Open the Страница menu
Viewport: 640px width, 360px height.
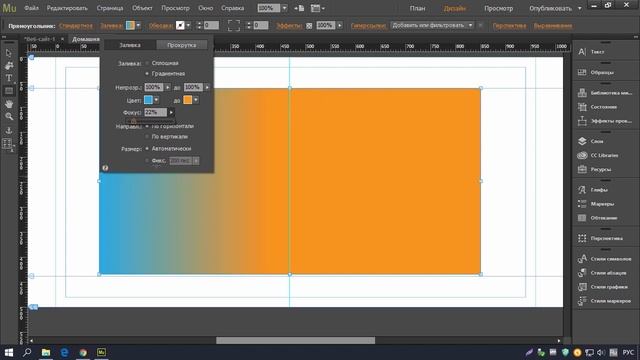[110, 8]
